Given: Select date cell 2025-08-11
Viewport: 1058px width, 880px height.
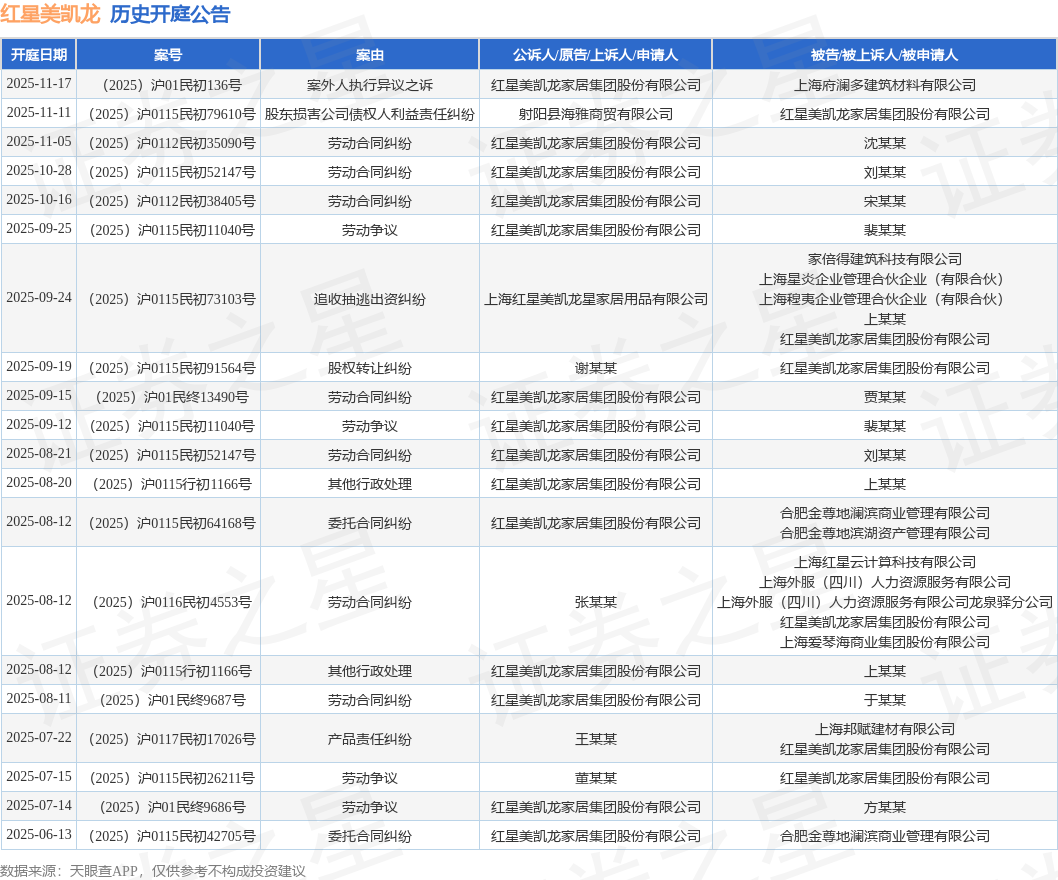Looking at the screenshot, I should (x=38, y=698).
